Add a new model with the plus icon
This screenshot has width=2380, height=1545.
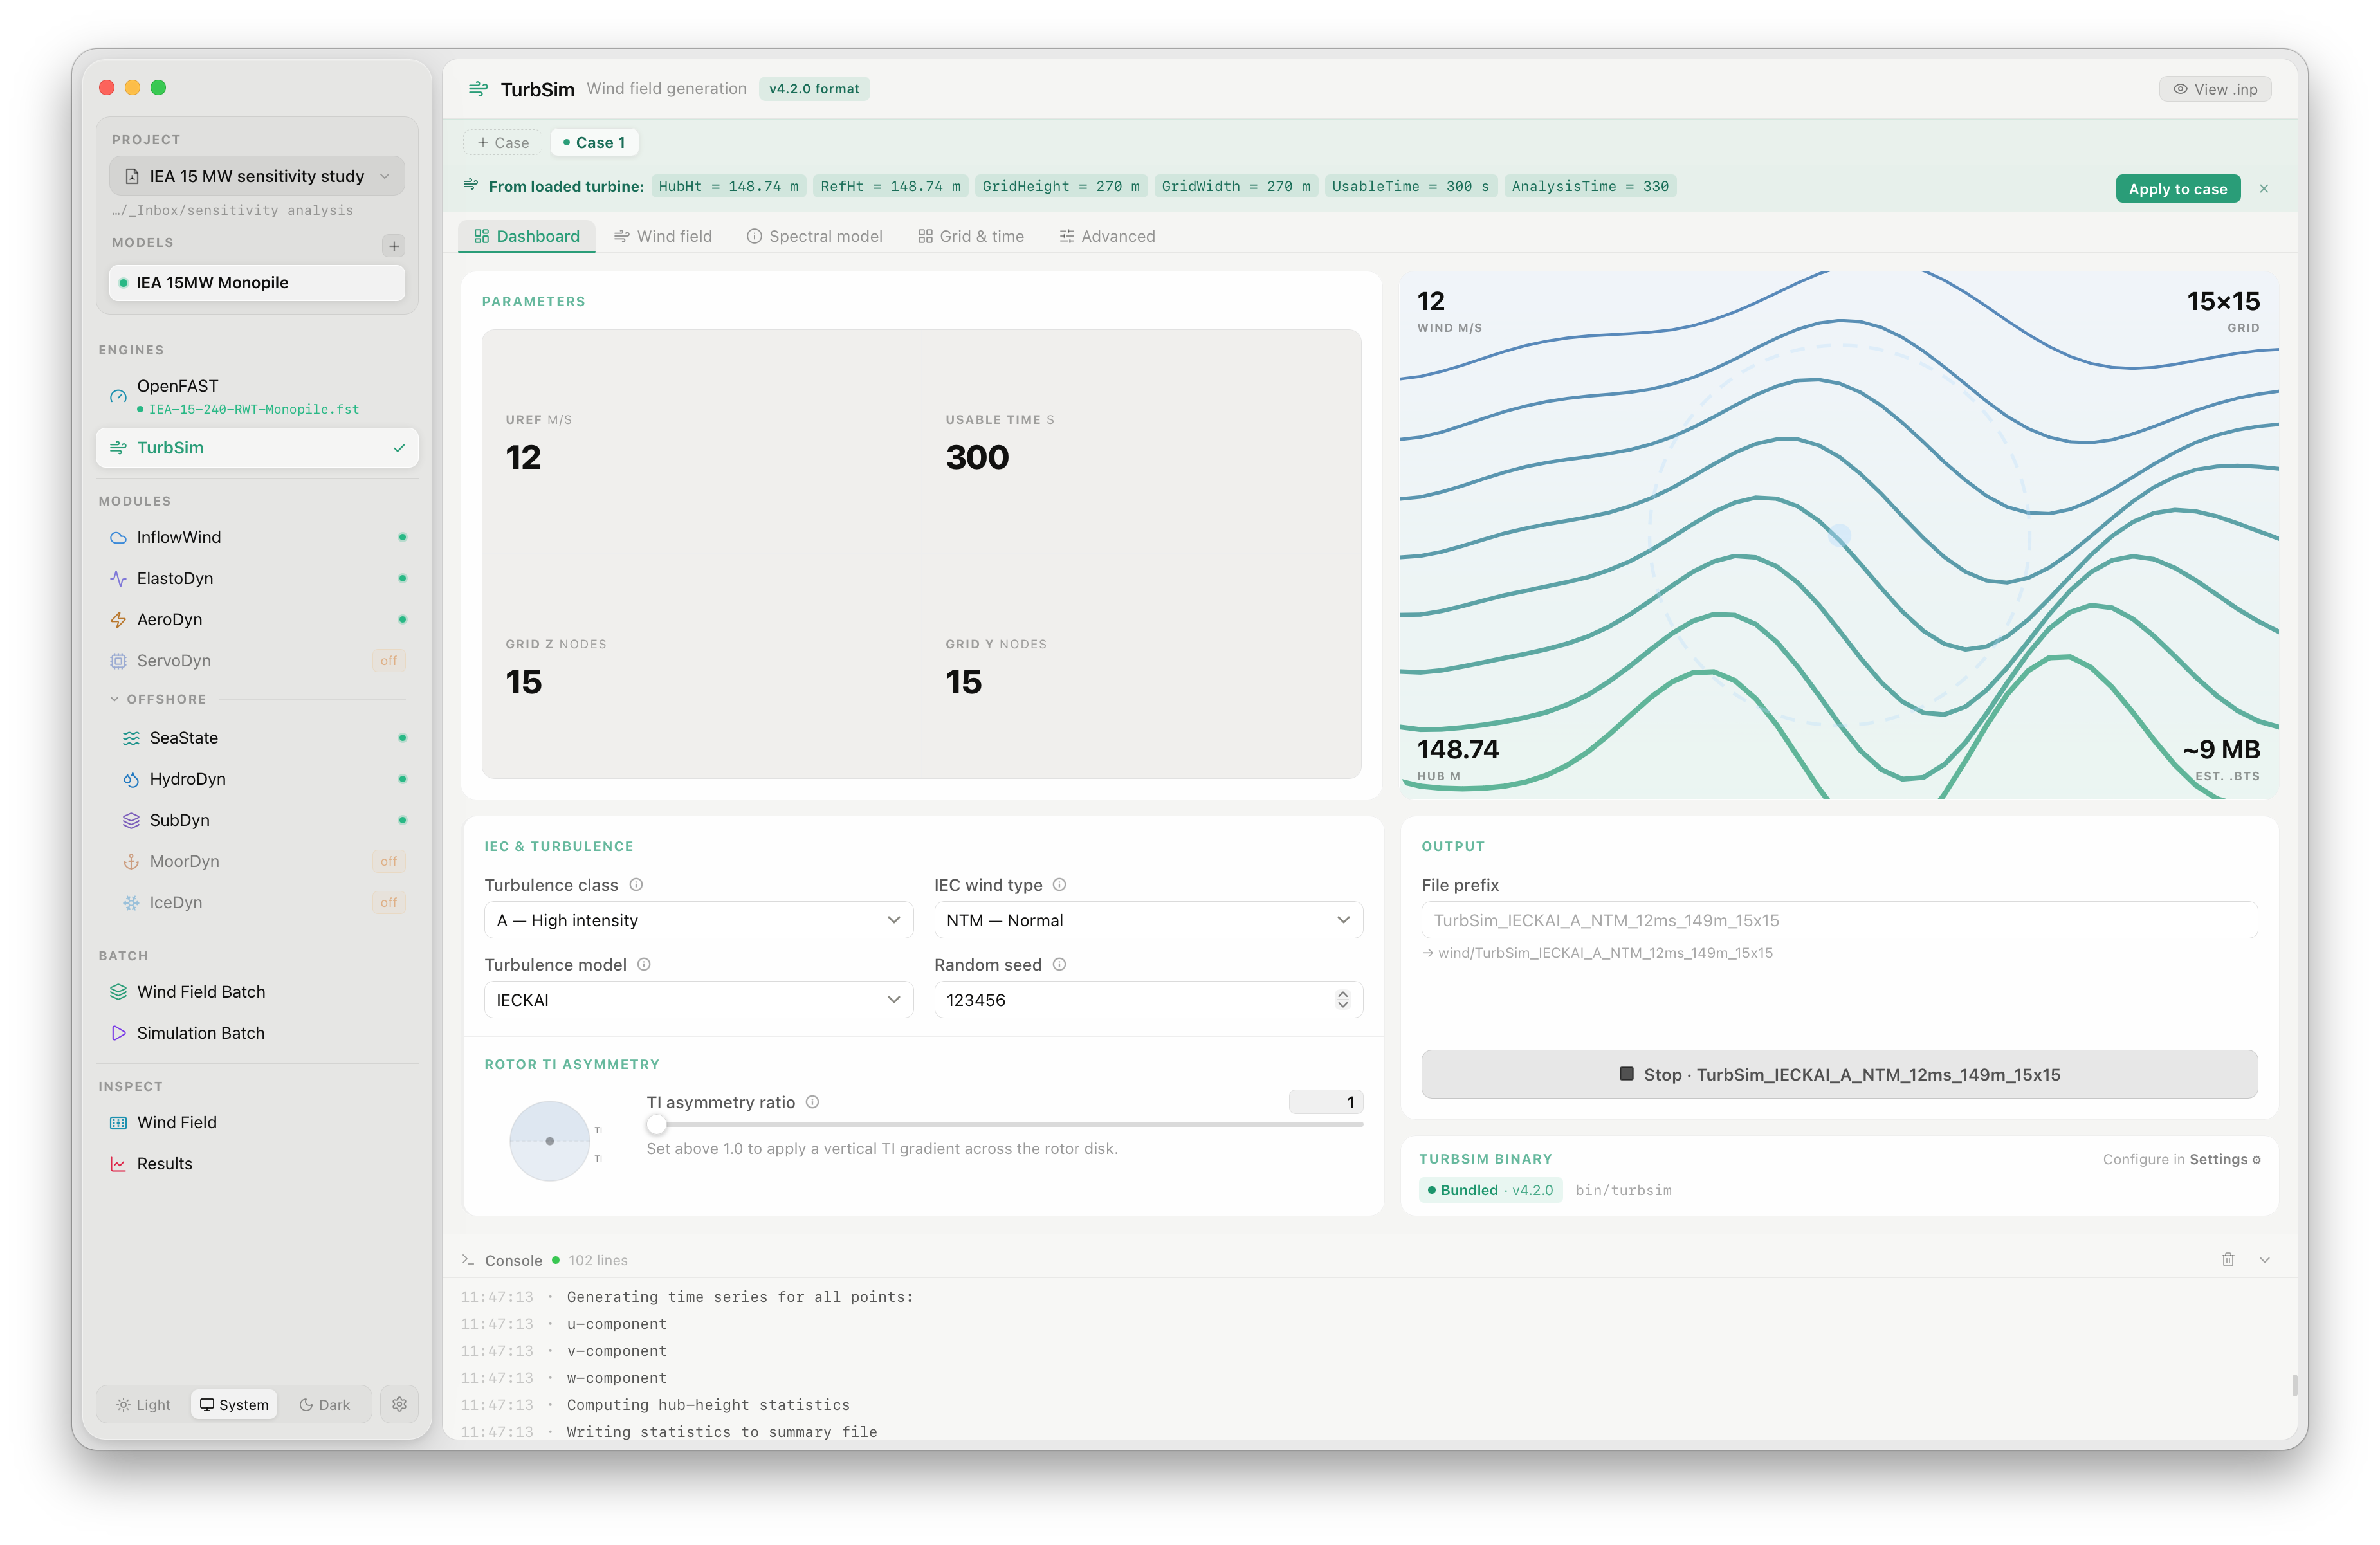394,245
